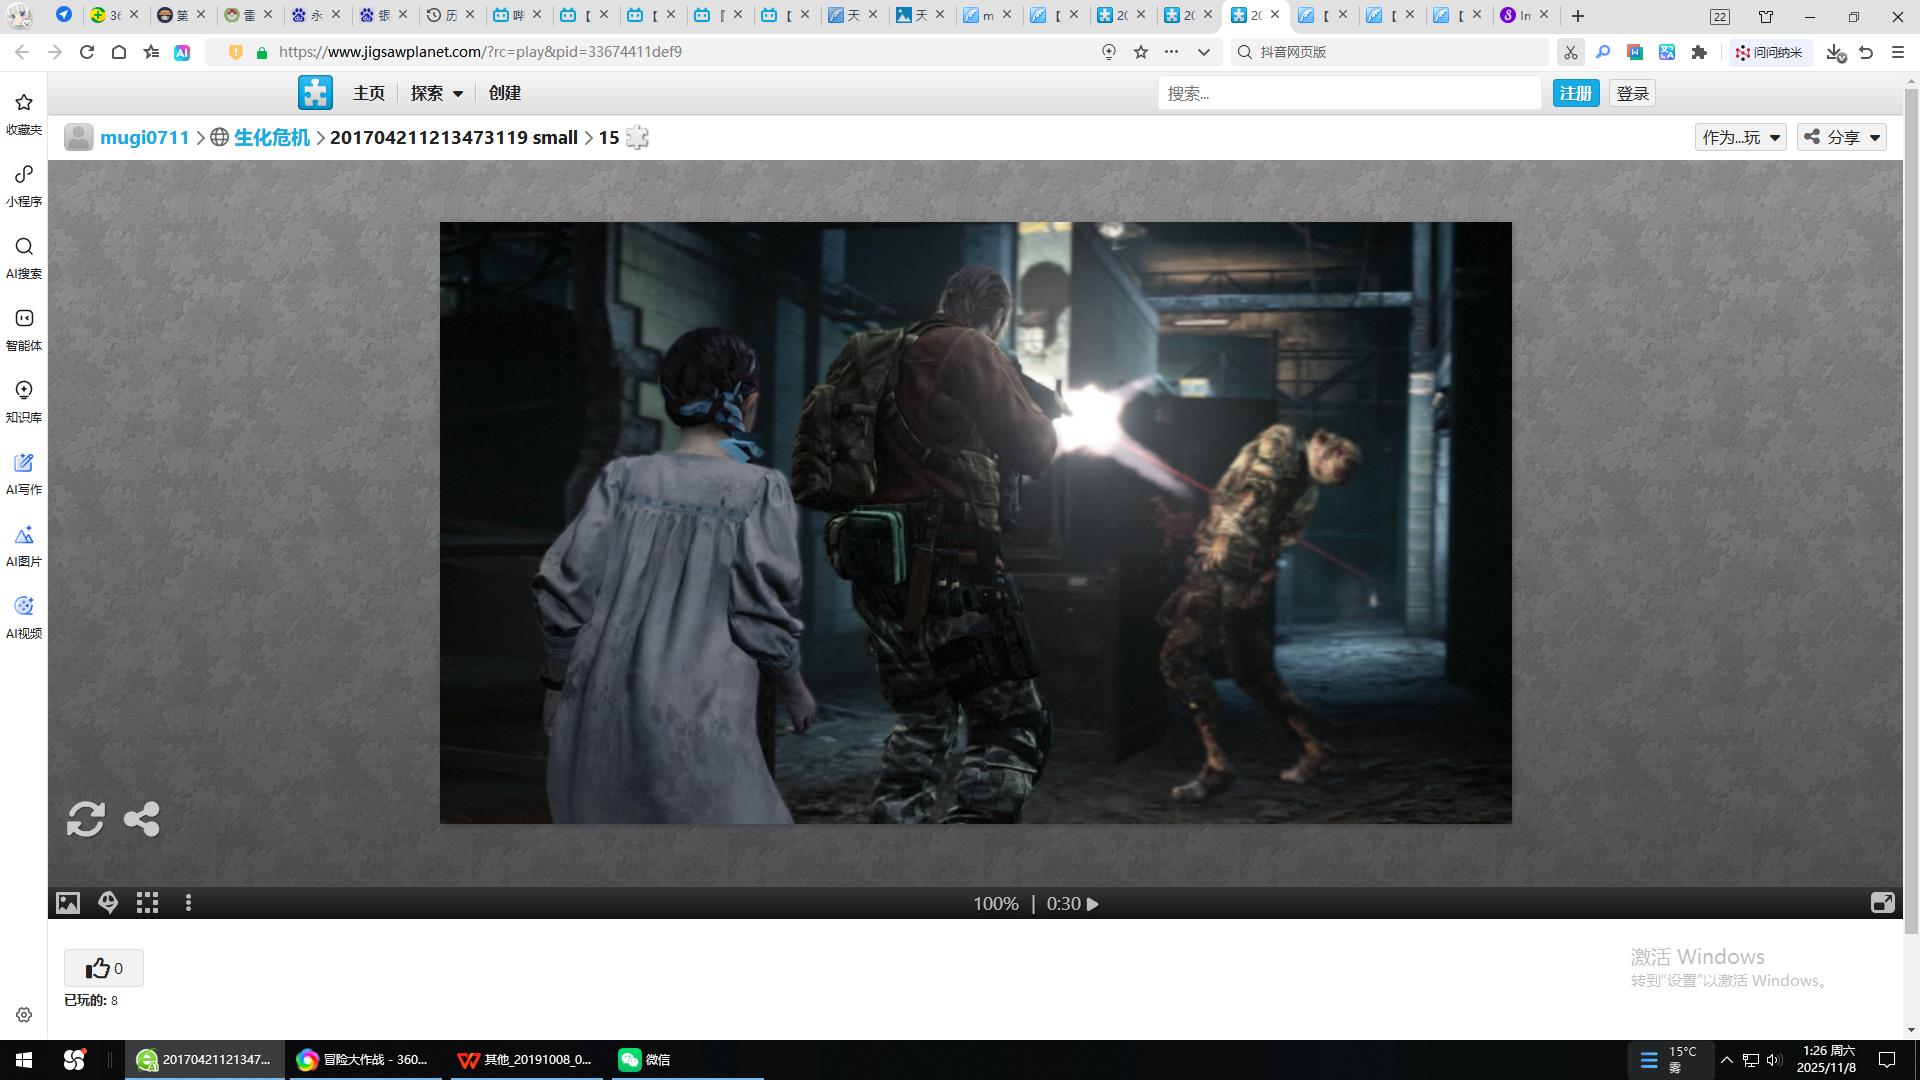
Task: Expand the 分享 dropdown
Action: [x=1842, y=137]
